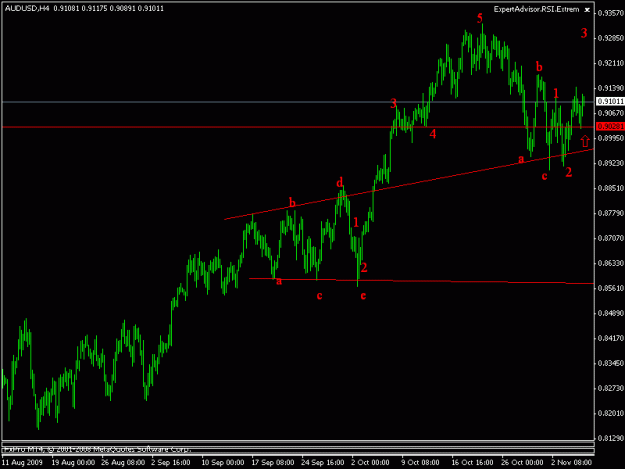This screenshot has height=469, width=625.
Task: Select the gray current bid price line
Action: (x=298, y=102)
